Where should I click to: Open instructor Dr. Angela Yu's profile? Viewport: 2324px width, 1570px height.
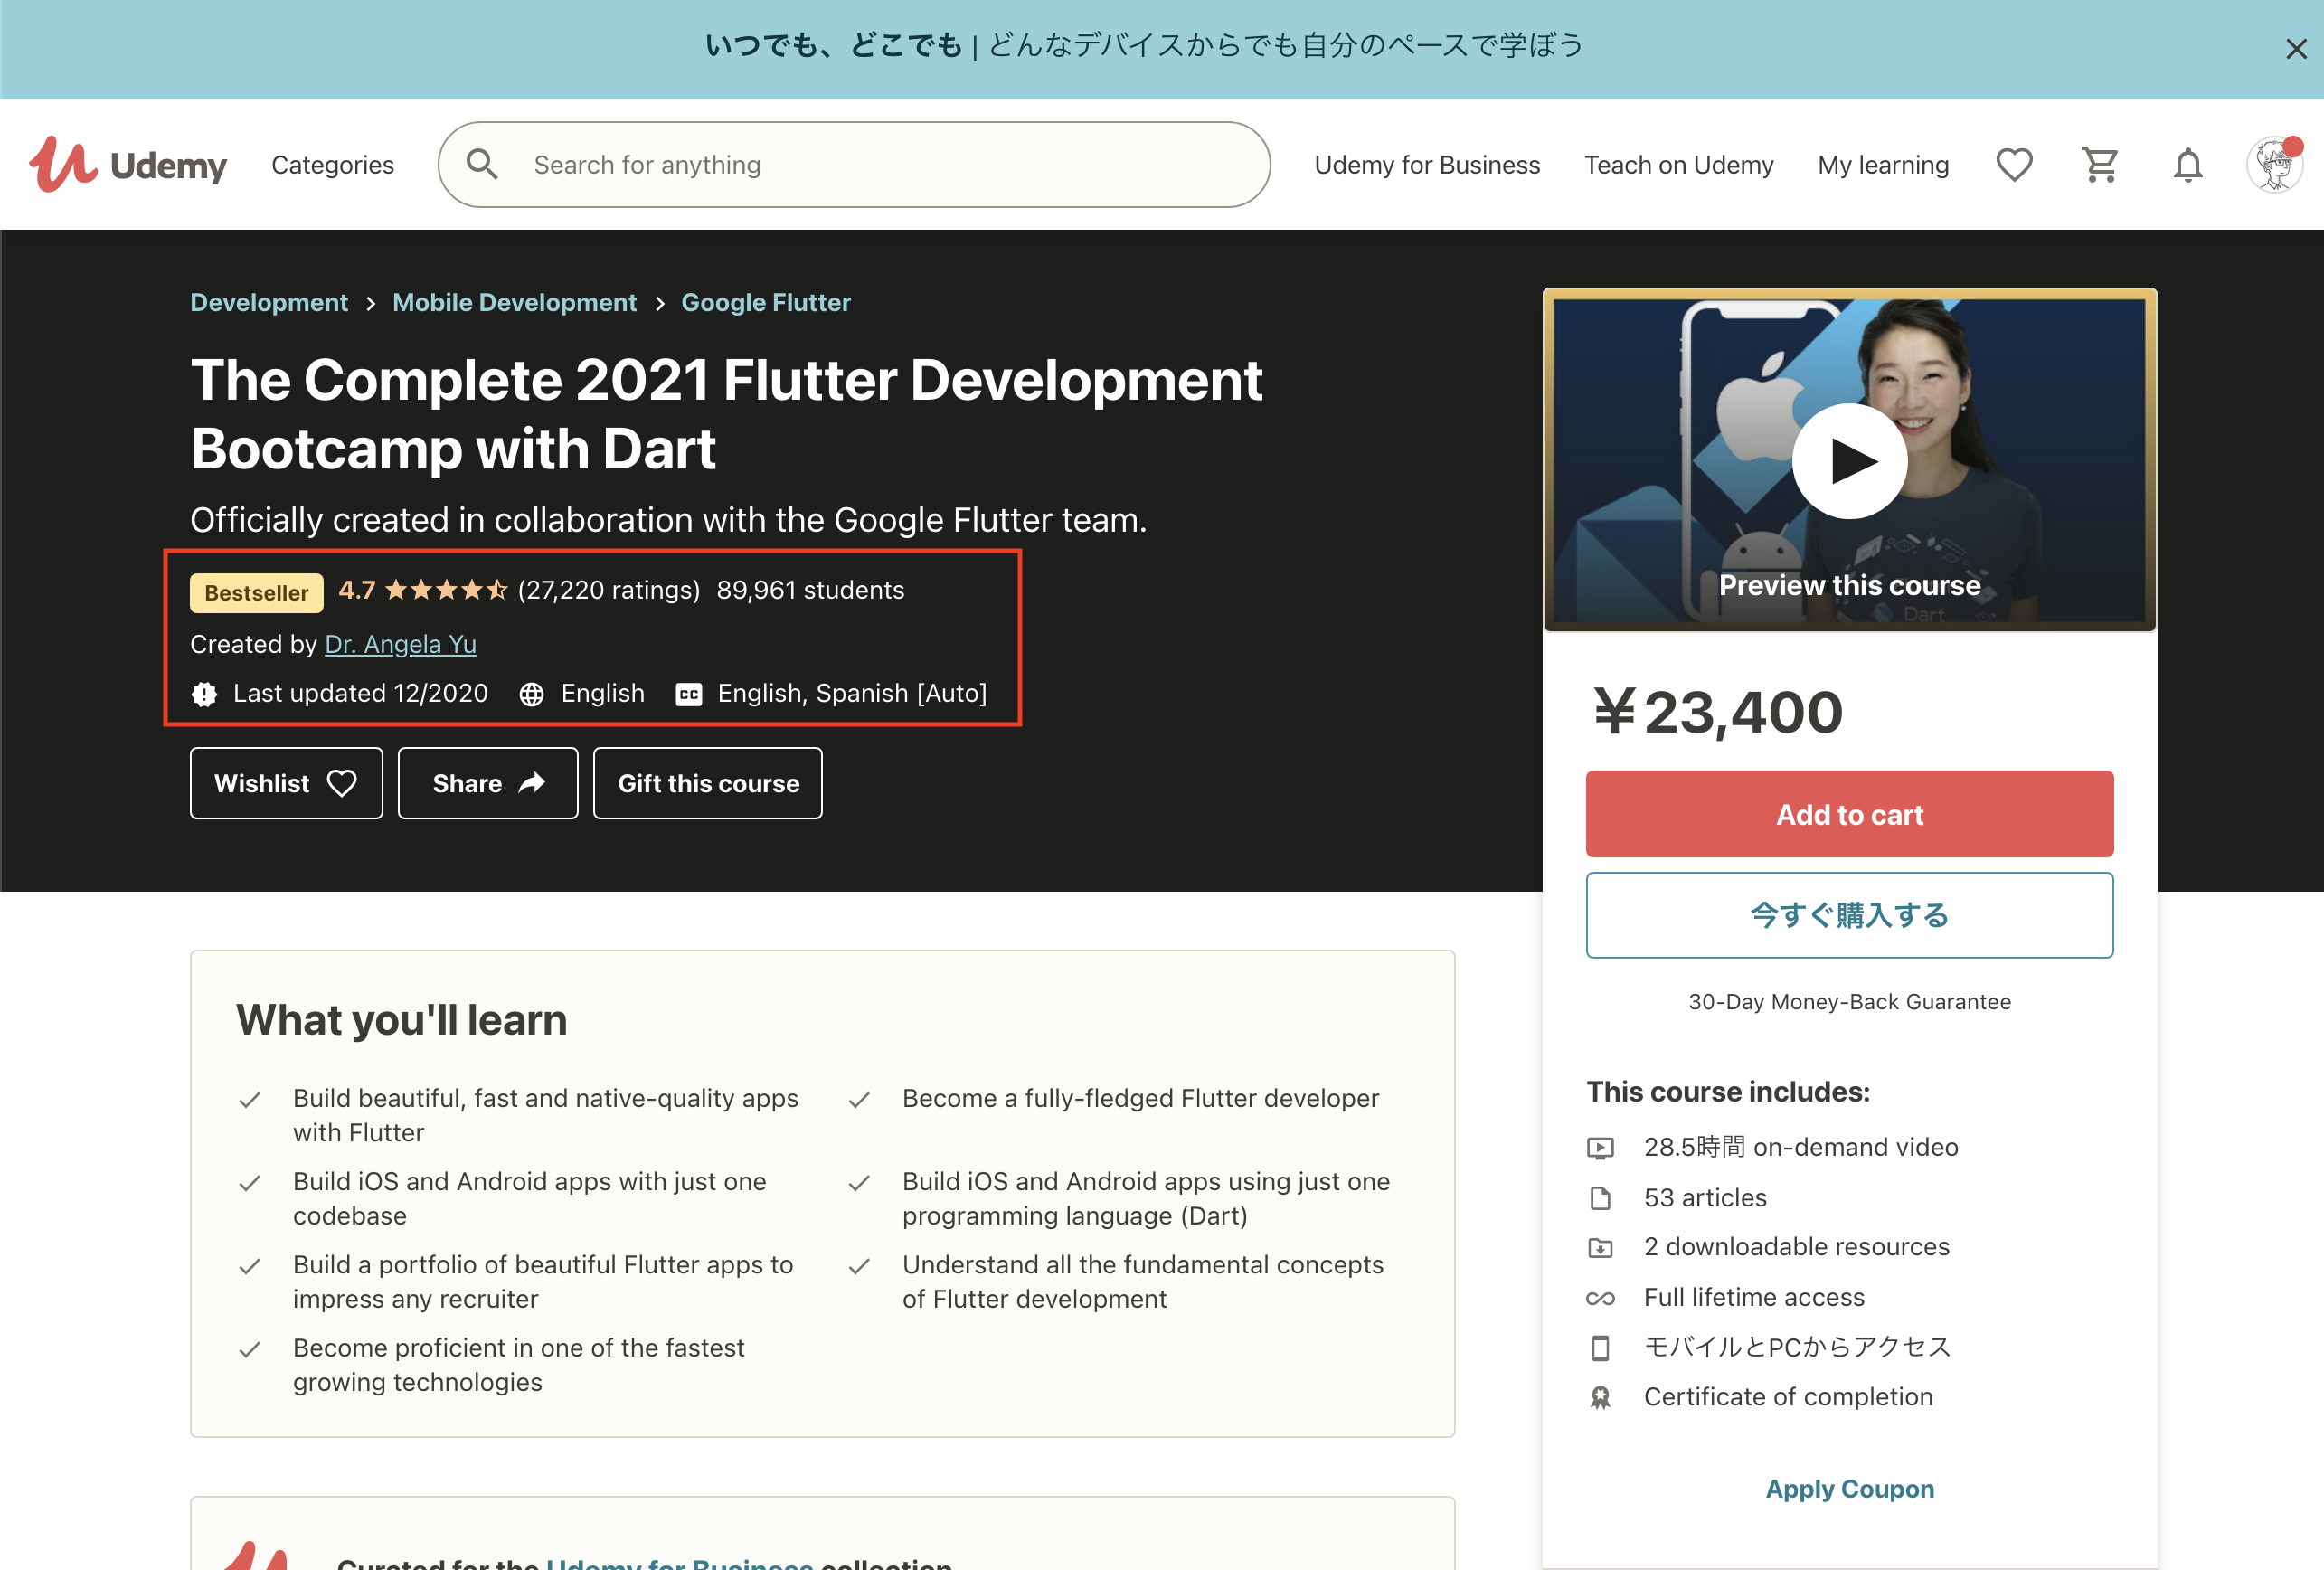pyautogui.click(x=400, y=644)
